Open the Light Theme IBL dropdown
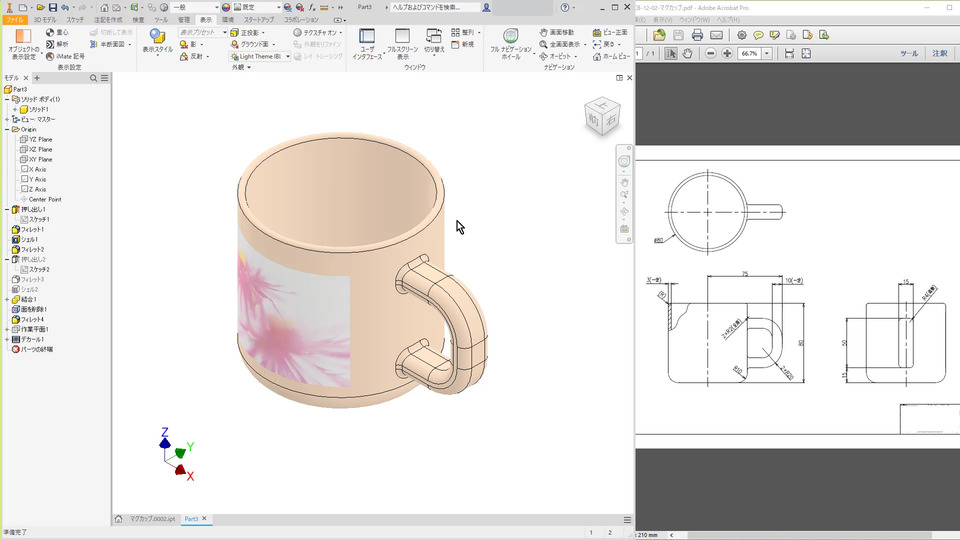 288,57
